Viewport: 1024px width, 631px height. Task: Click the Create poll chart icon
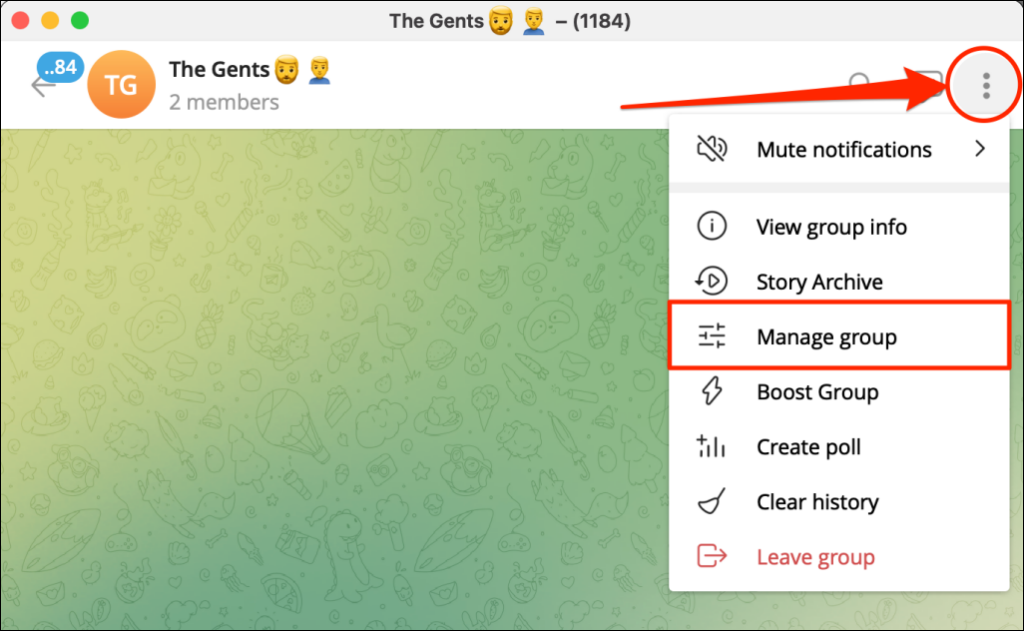pos(711,447)
